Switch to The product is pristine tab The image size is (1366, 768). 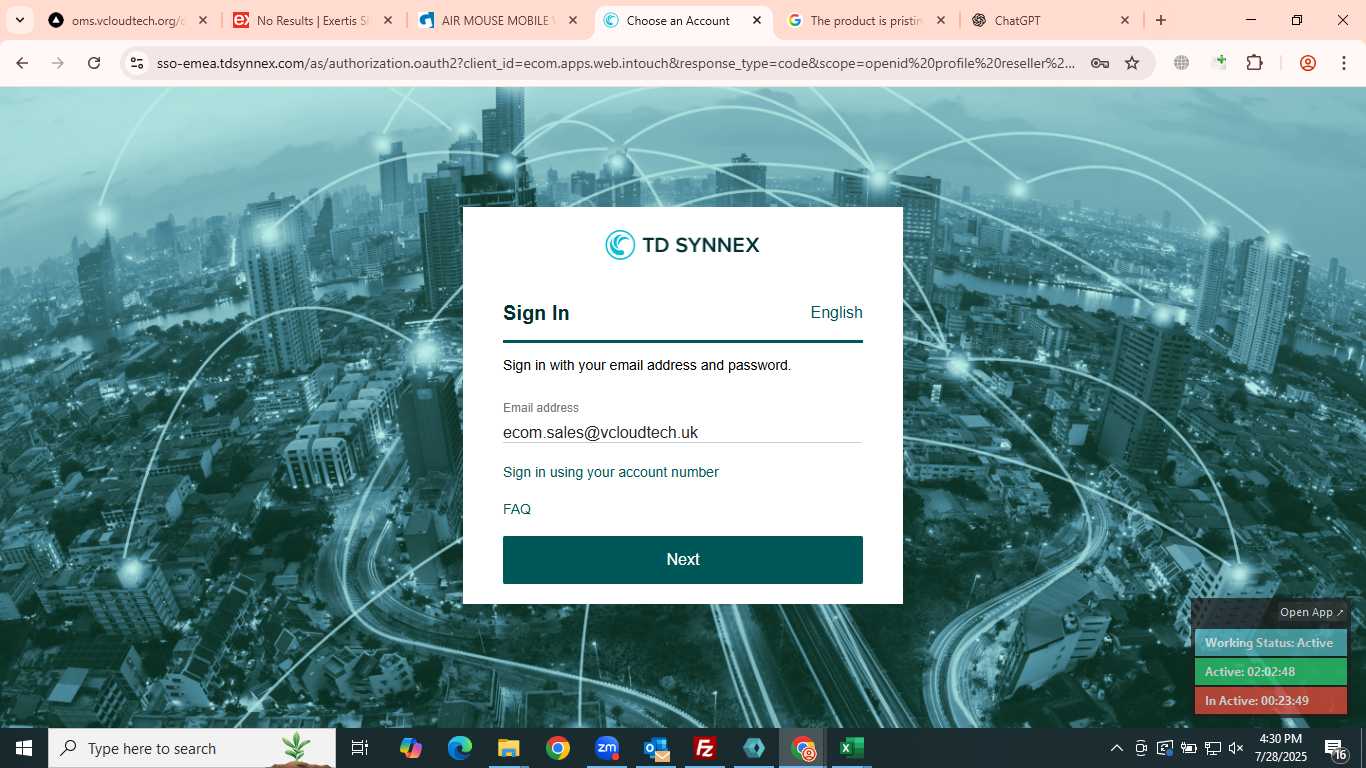click(866, 20)
